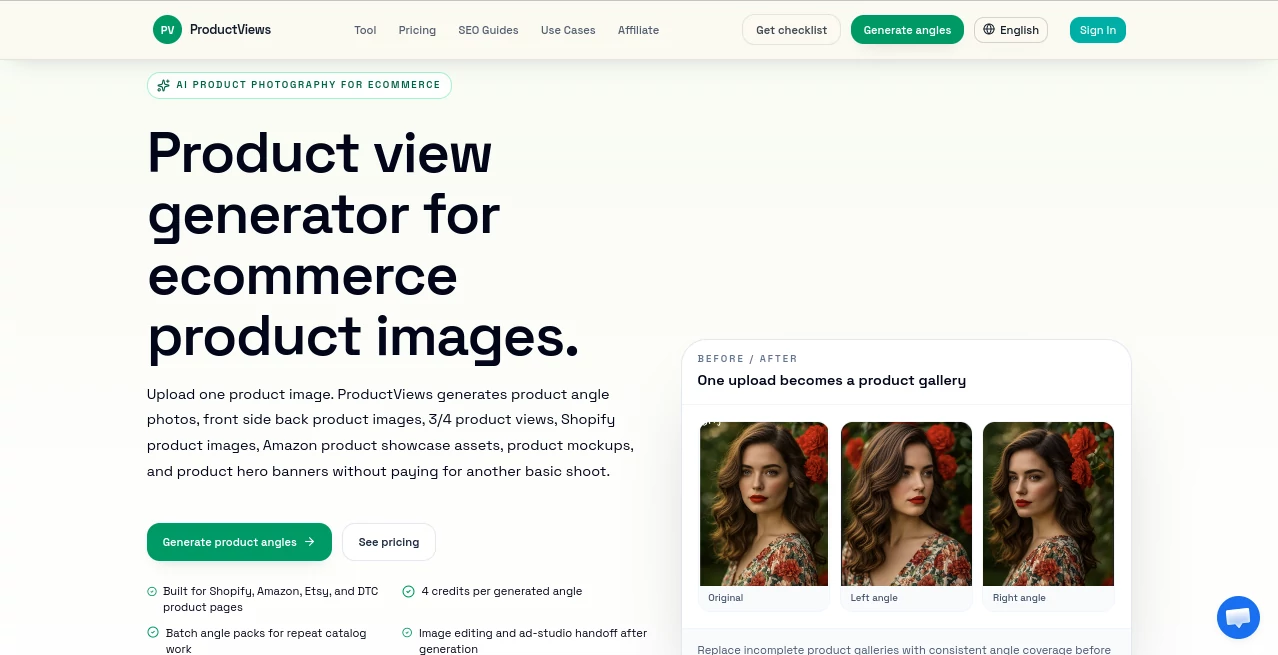Viewport: 1278px width, 655px height.
Task: Click the 'Left angle' caption text
Action: 874,598
